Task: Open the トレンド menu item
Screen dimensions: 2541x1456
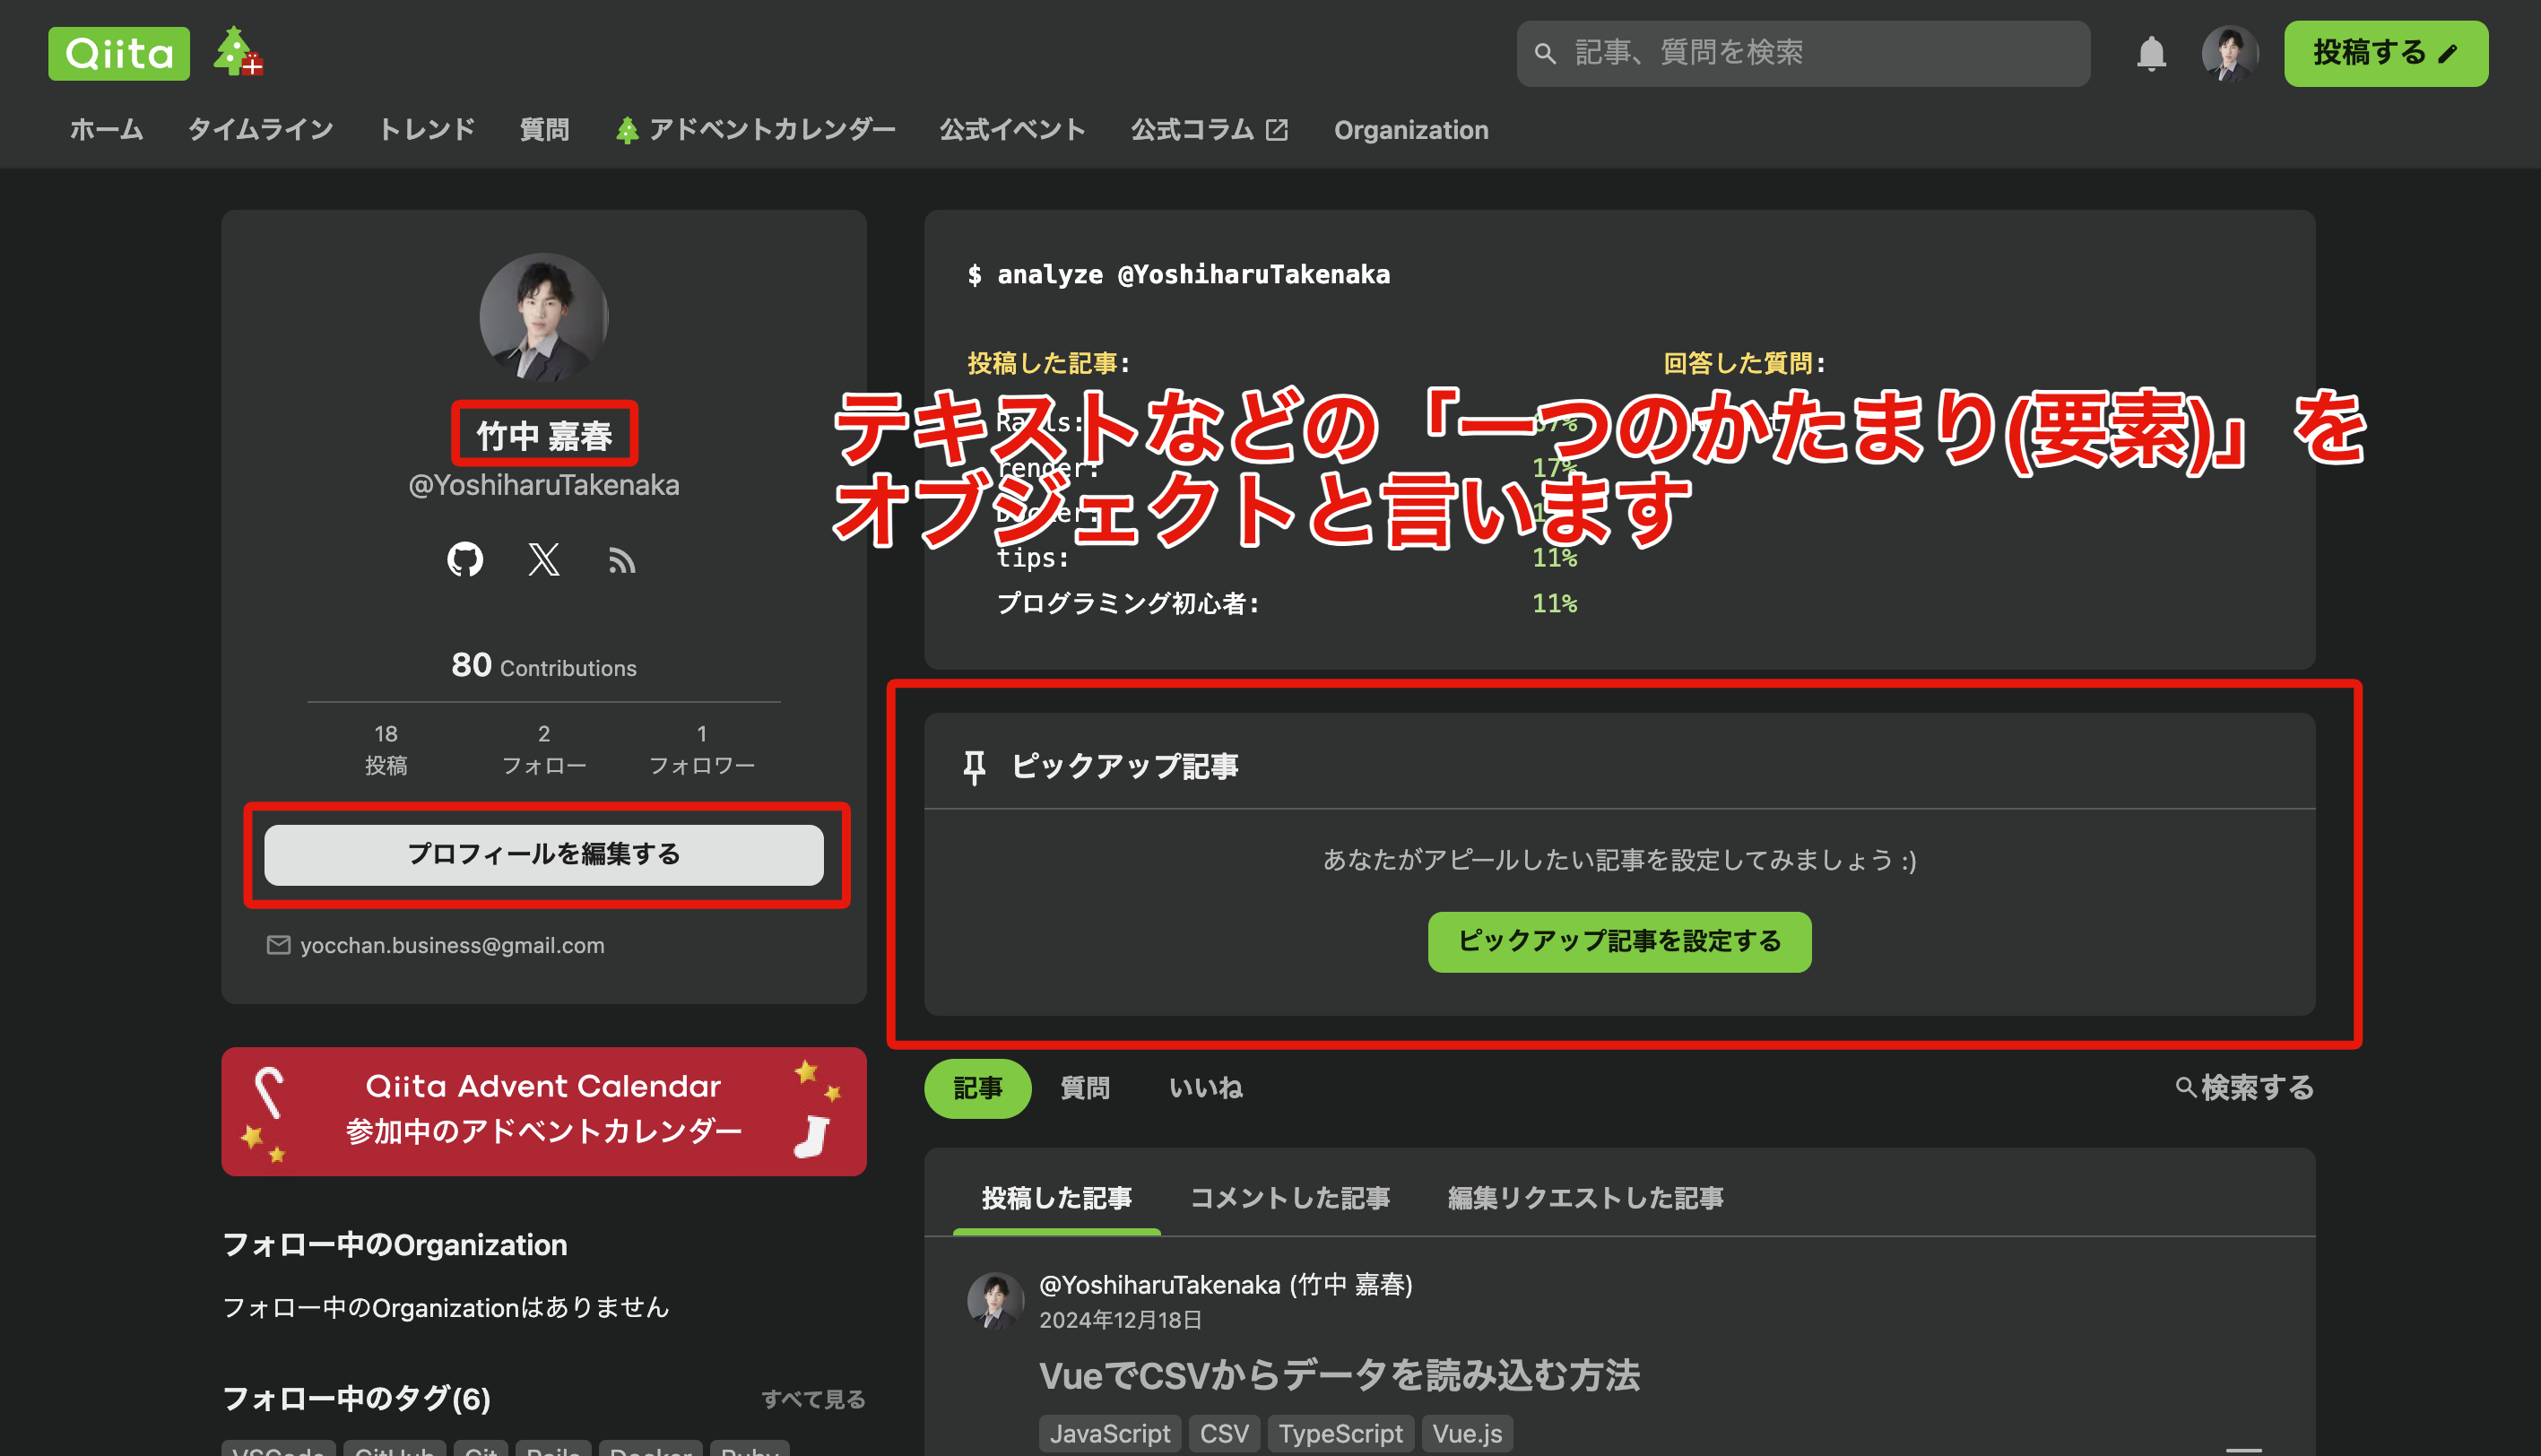Action: (426, 130)
